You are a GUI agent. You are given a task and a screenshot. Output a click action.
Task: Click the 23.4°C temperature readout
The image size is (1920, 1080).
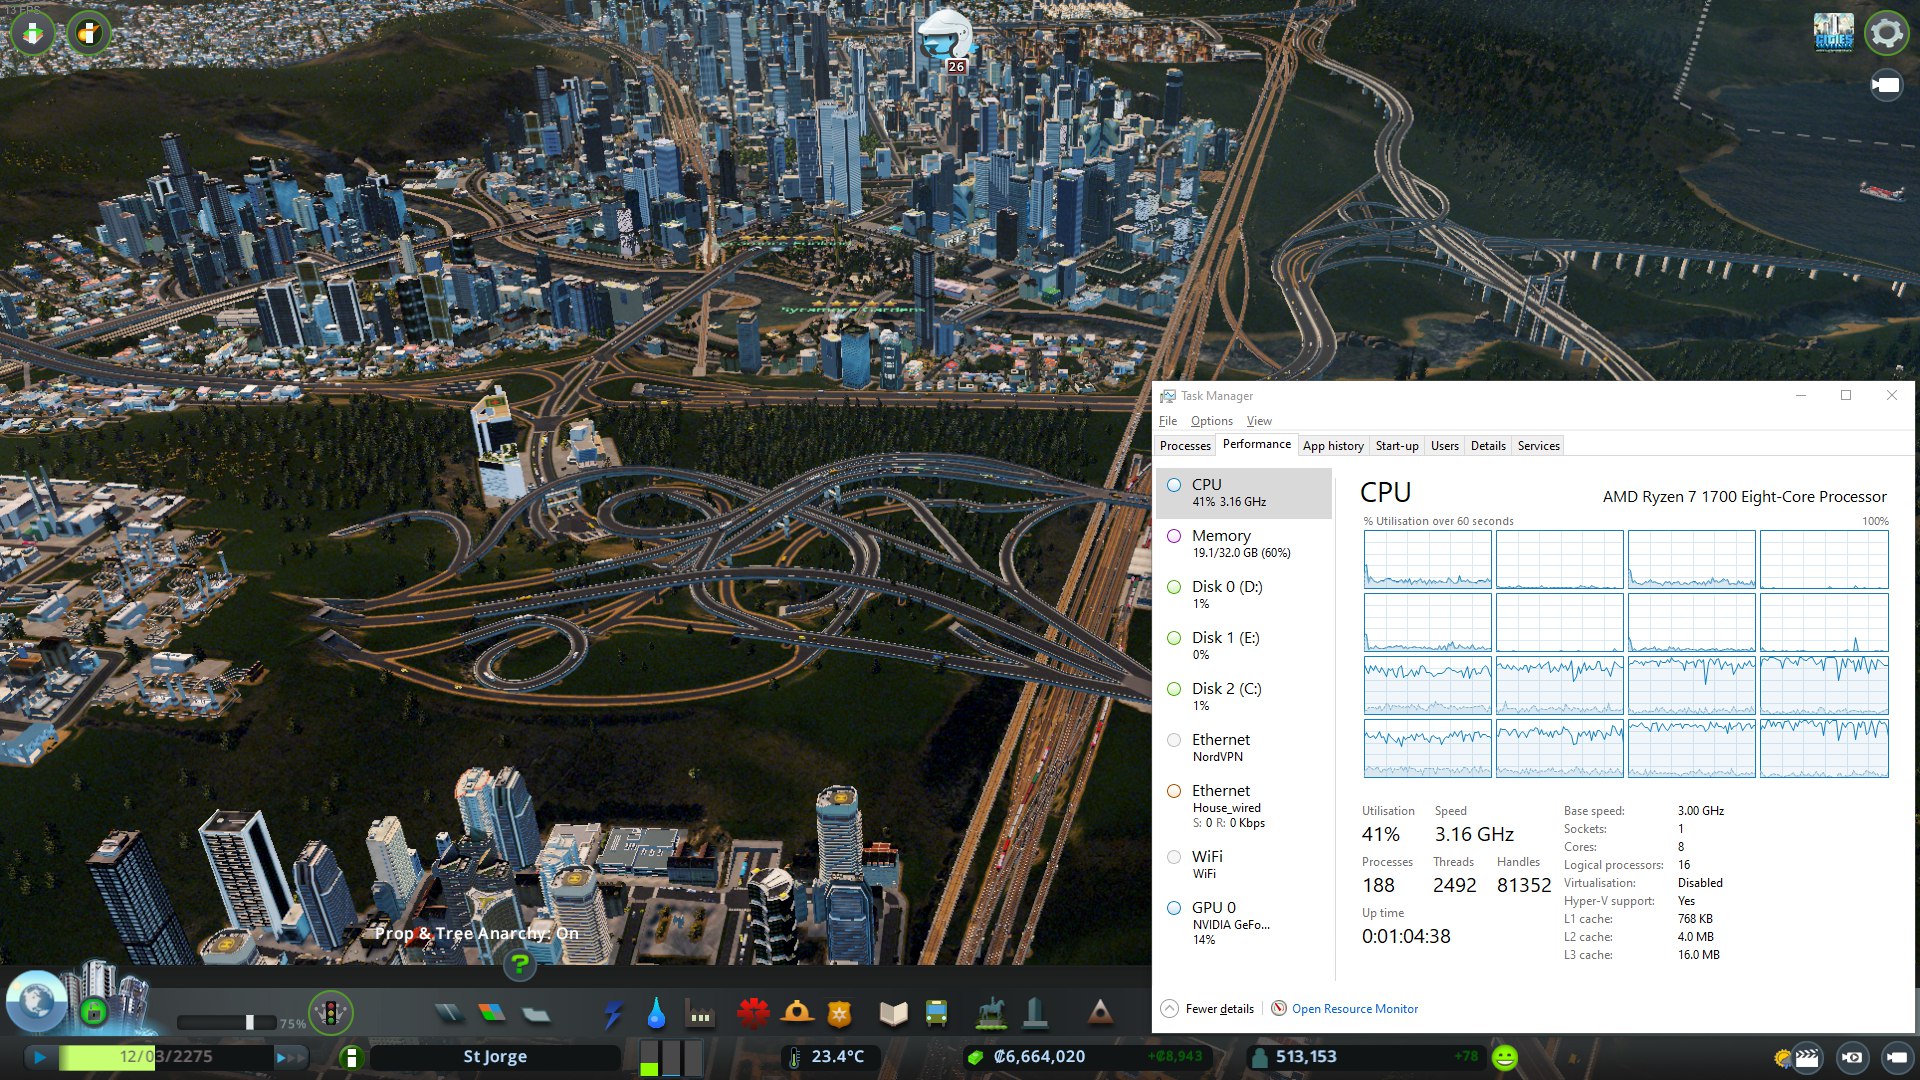837,1057
